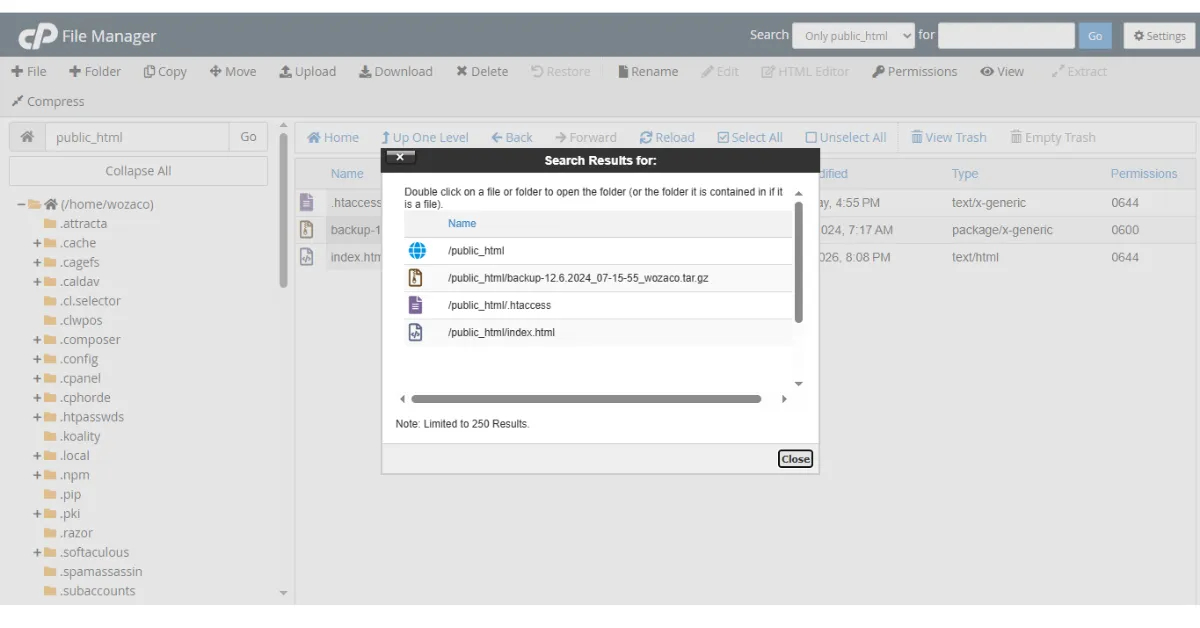1200x628 pixels.
Task: Sort by Type column header
Action: pos(965,173)
